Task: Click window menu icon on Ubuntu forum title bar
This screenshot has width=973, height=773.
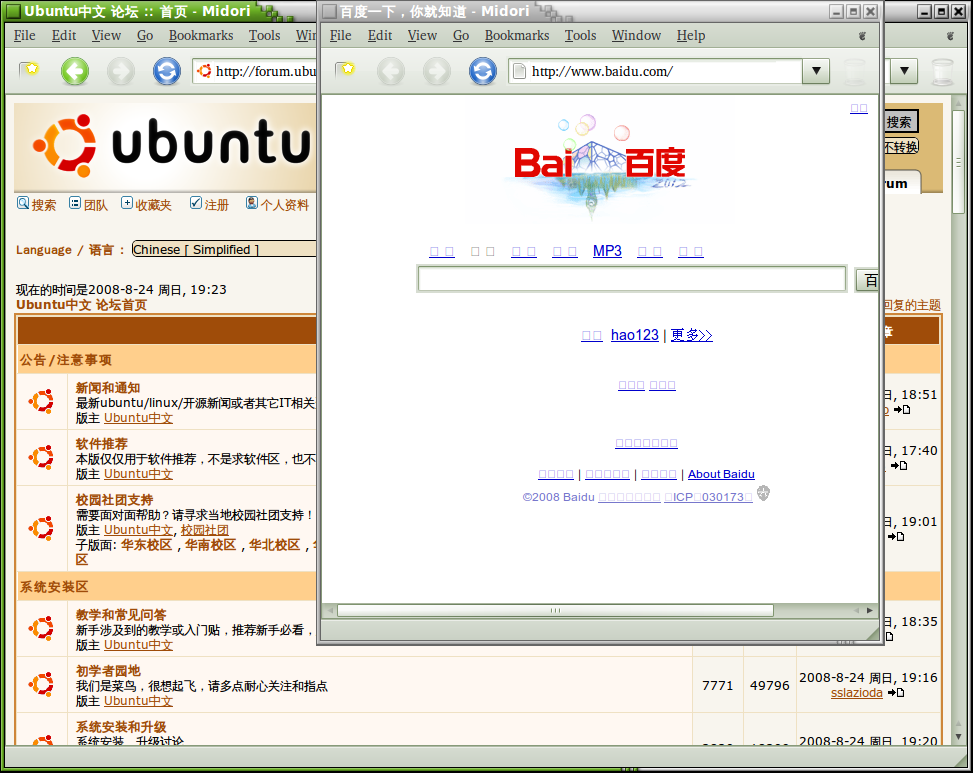Action: pos(14,11)
